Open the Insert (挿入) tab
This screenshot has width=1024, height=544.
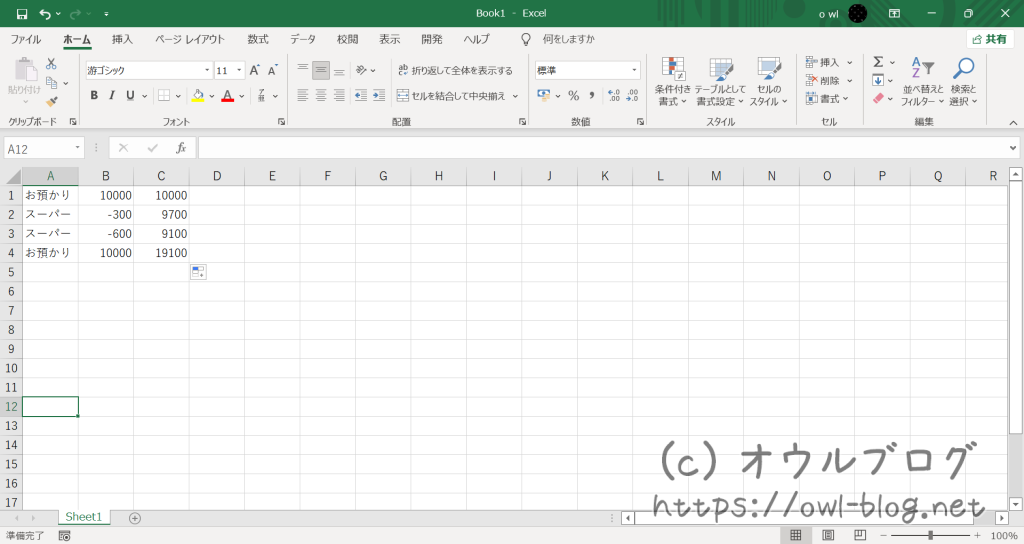[x=122, y=39]
